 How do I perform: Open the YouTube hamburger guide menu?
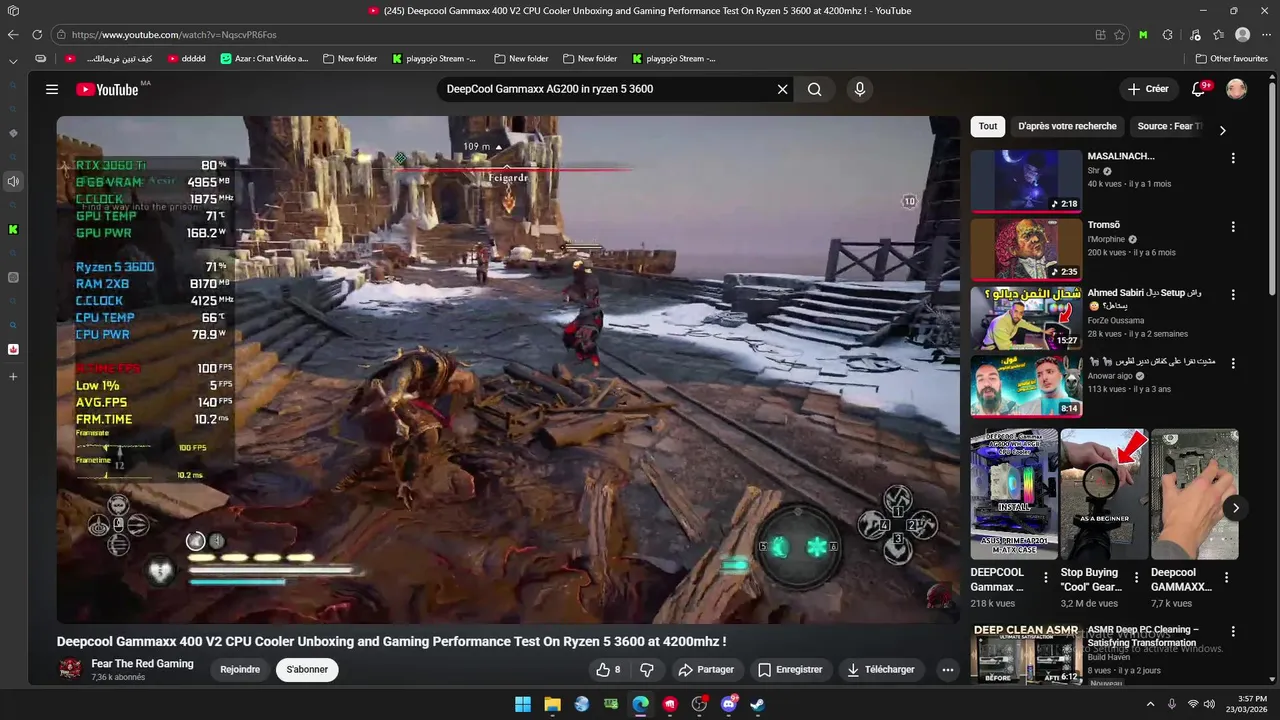[52, 89]
